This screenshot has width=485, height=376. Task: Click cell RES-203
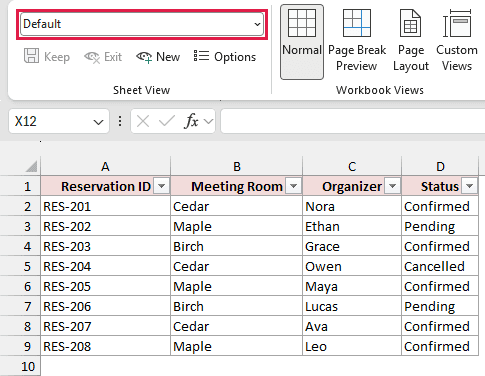(105, 246)
